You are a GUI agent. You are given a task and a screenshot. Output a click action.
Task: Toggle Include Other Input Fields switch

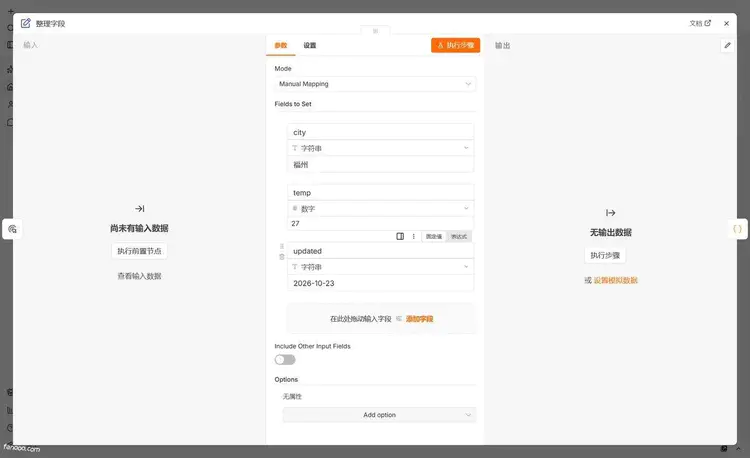[285, 360]
